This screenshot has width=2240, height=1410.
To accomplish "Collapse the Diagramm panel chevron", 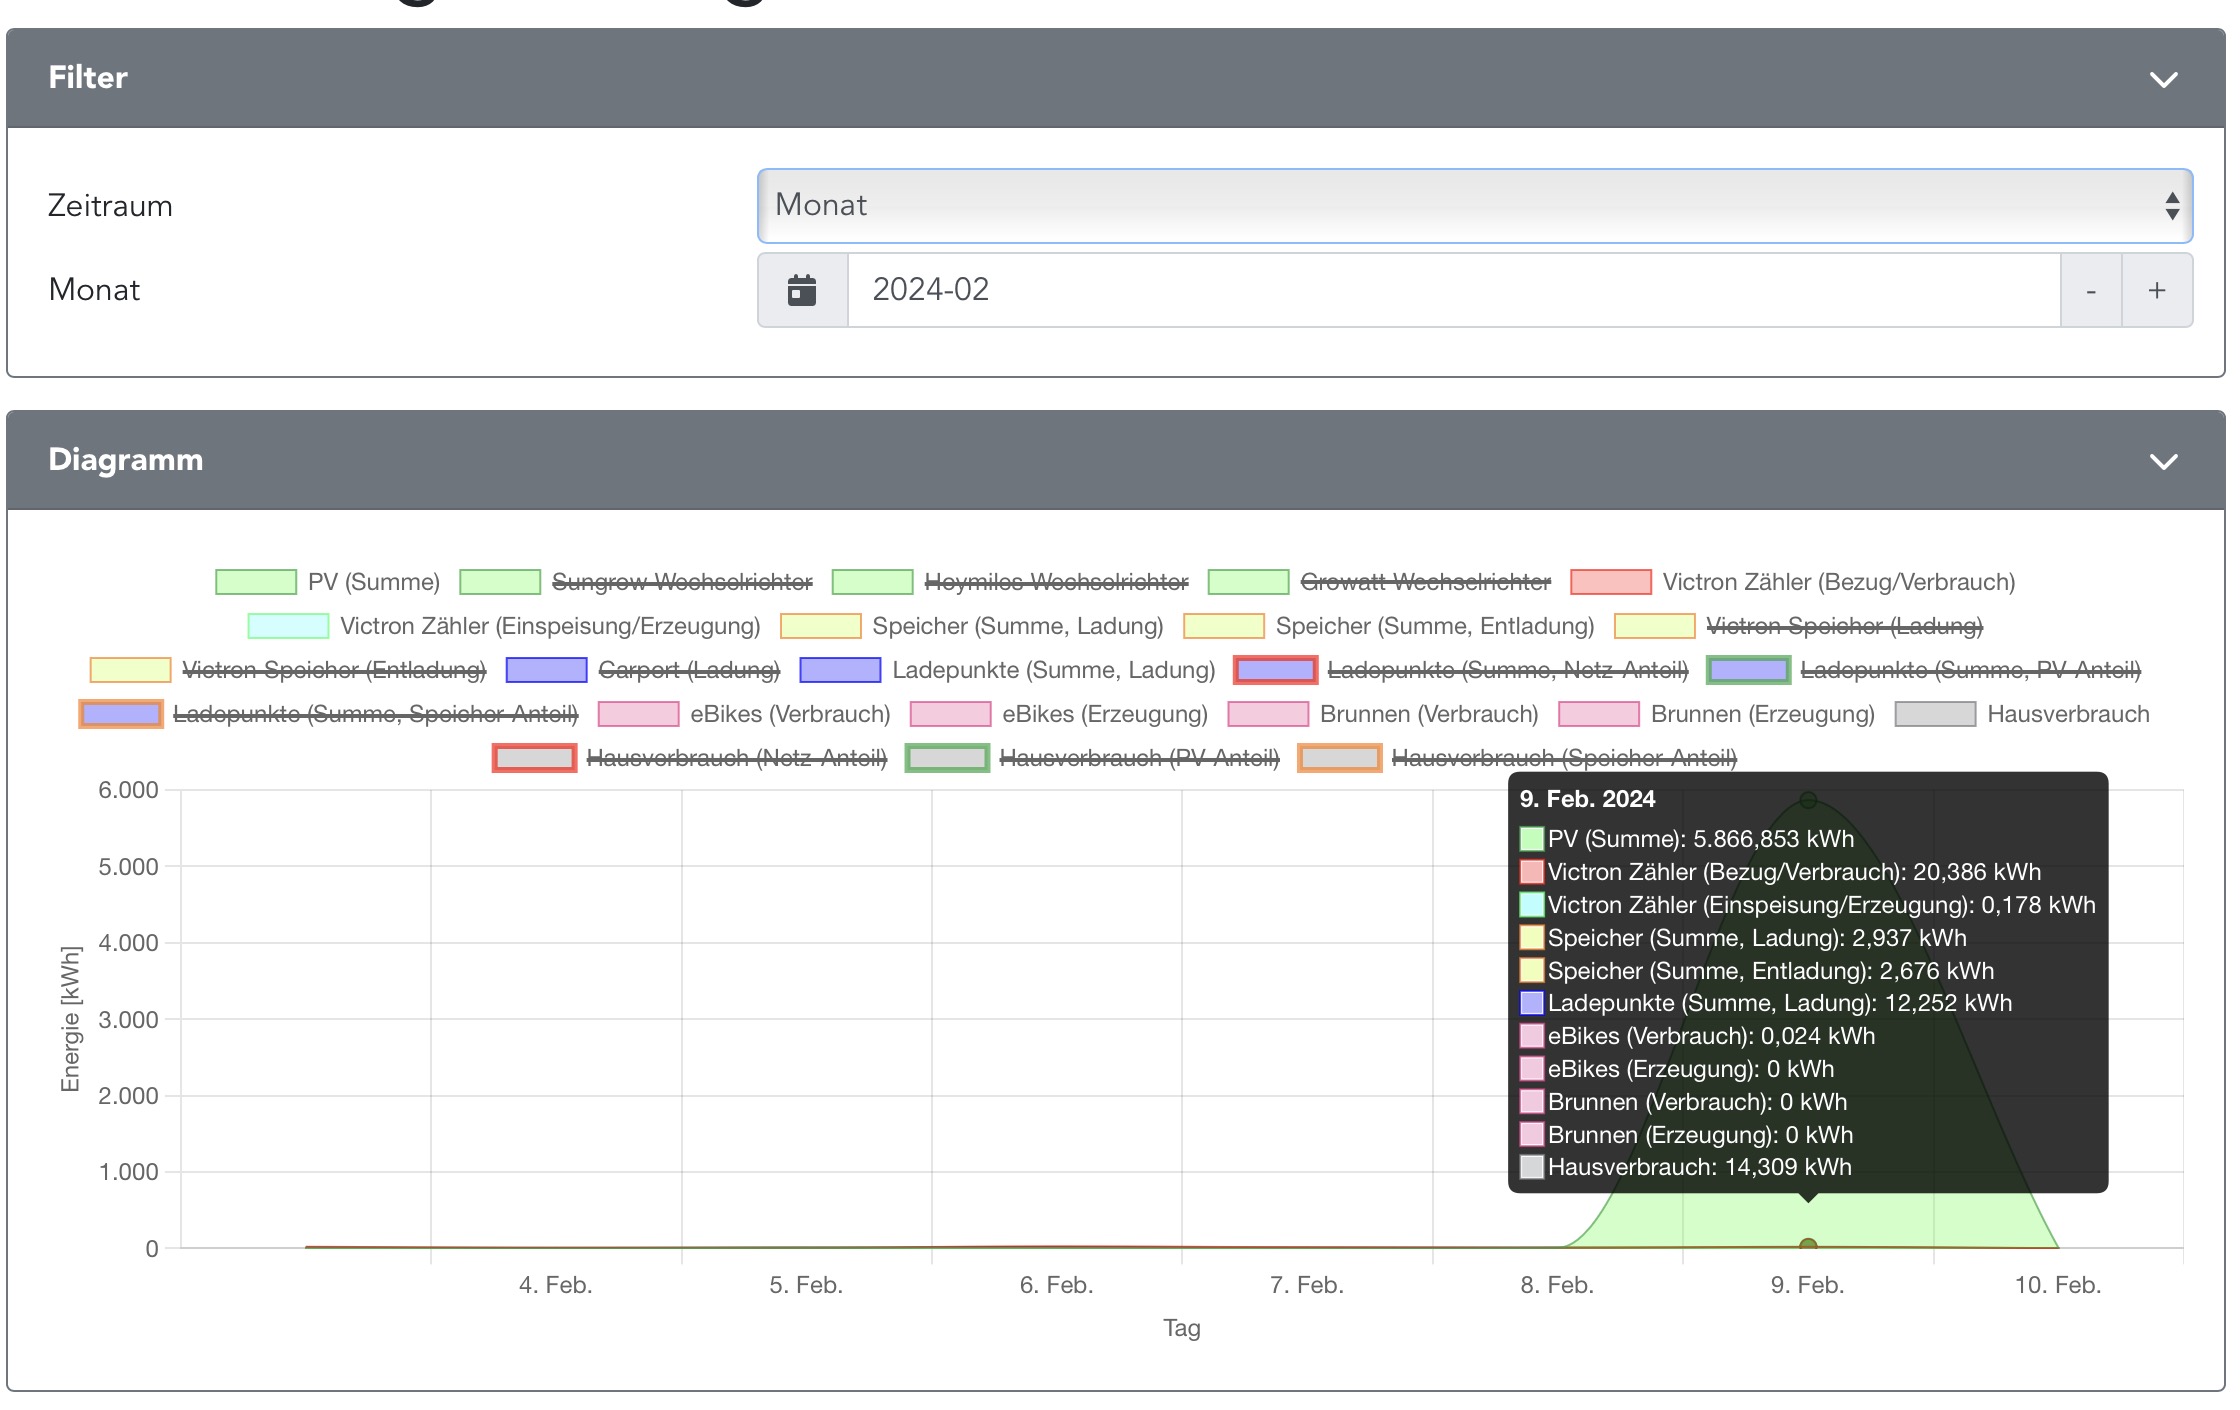I will pyautogui.click(x=2163, y=461).
